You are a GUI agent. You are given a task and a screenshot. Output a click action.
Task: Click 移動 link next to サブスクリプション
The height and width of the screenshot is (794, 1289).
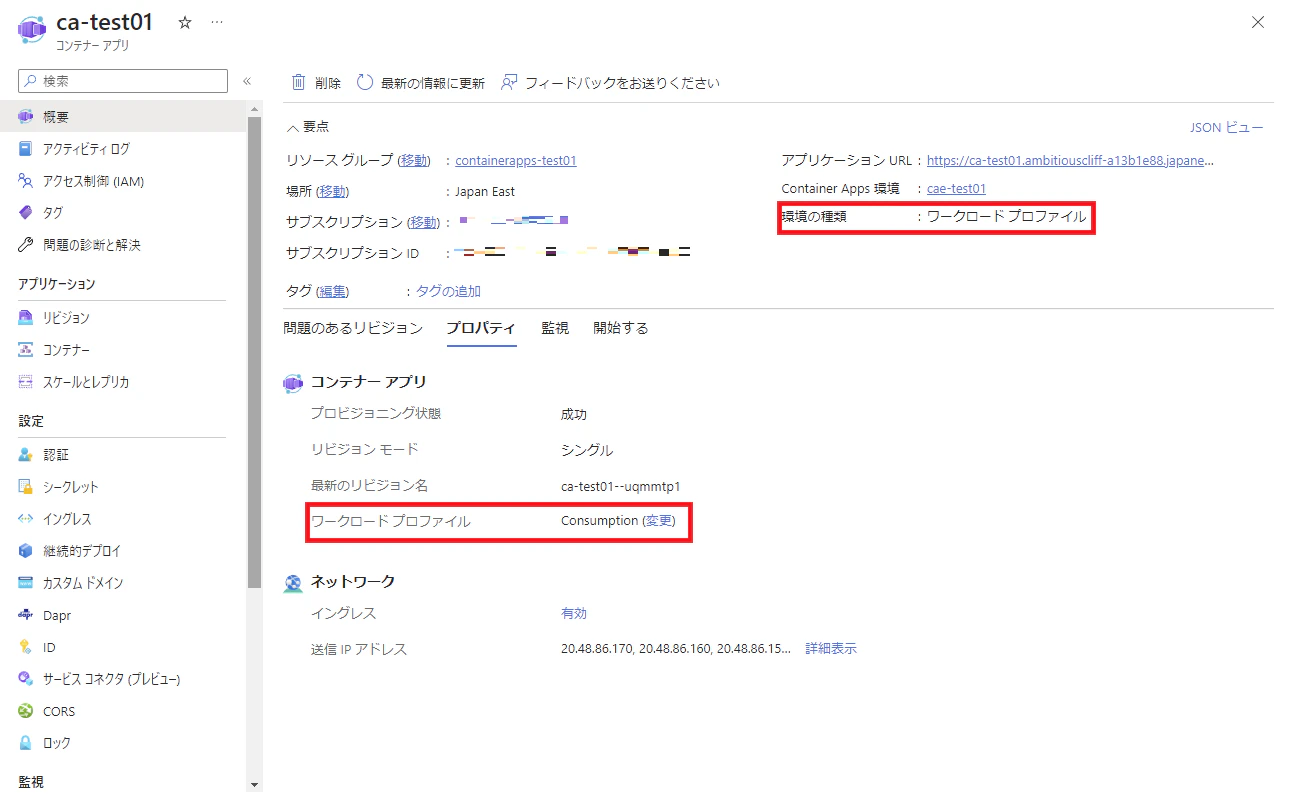pos(423,222)
